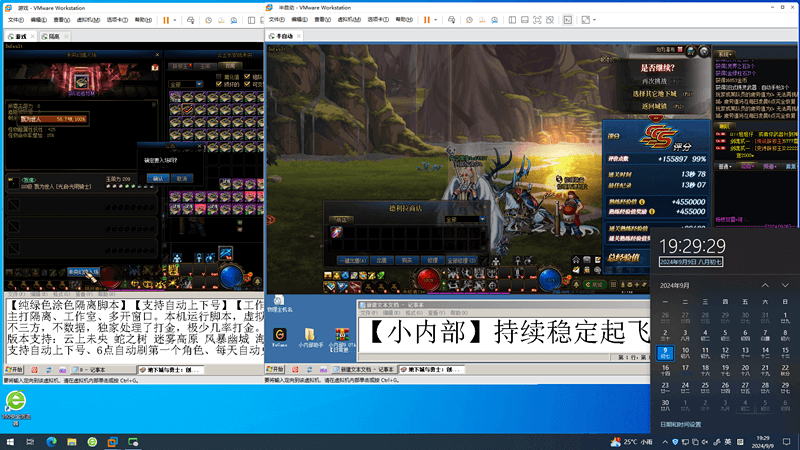The width and height of the screenshot is (800, 450).
Task: Open notification center icon
Action: (x=786, y=442)
